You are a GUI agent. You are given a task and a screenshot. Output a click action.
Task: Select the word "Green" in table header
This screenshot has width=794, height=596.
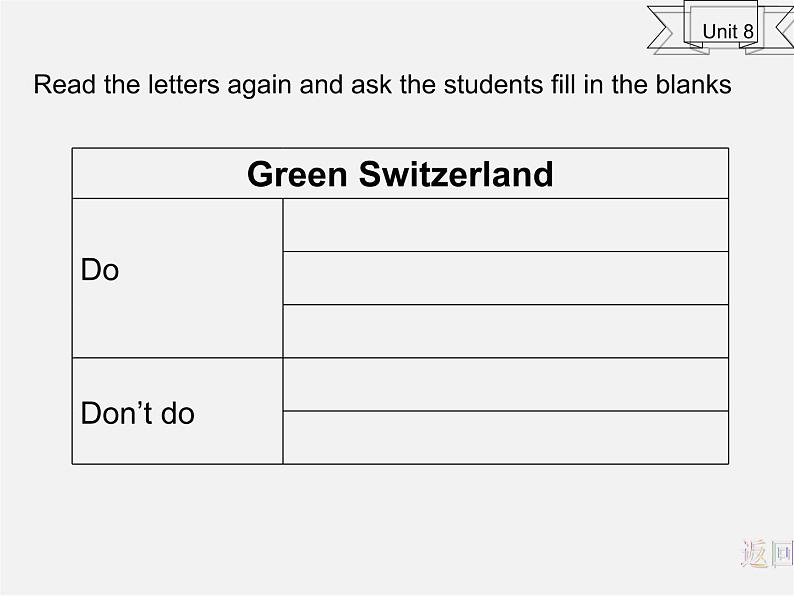tap(297, 174)
